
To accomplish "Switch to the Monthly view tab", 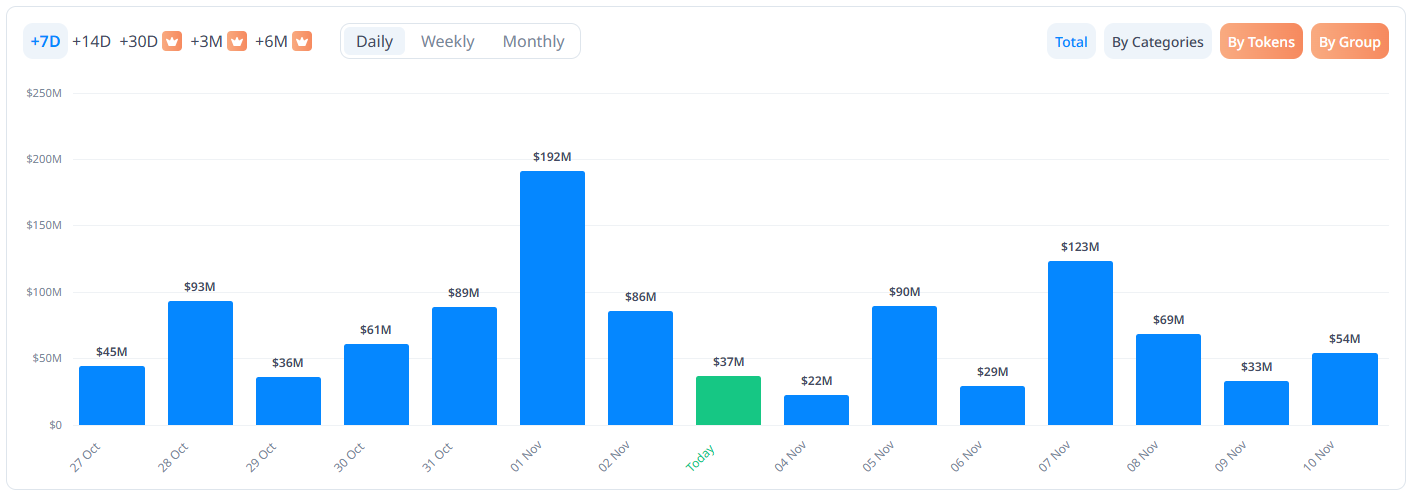I will click(533, 41).
